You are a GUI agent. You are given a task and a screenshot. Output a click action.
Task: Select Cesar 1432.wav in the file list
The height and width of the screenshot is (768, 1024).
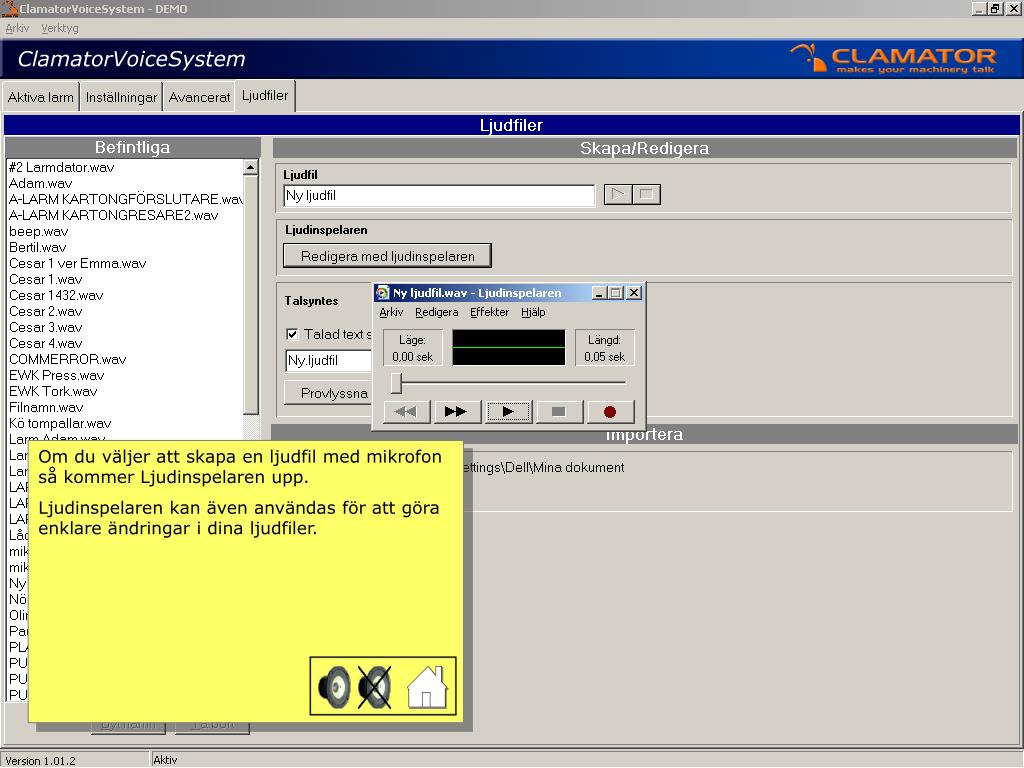56,295
